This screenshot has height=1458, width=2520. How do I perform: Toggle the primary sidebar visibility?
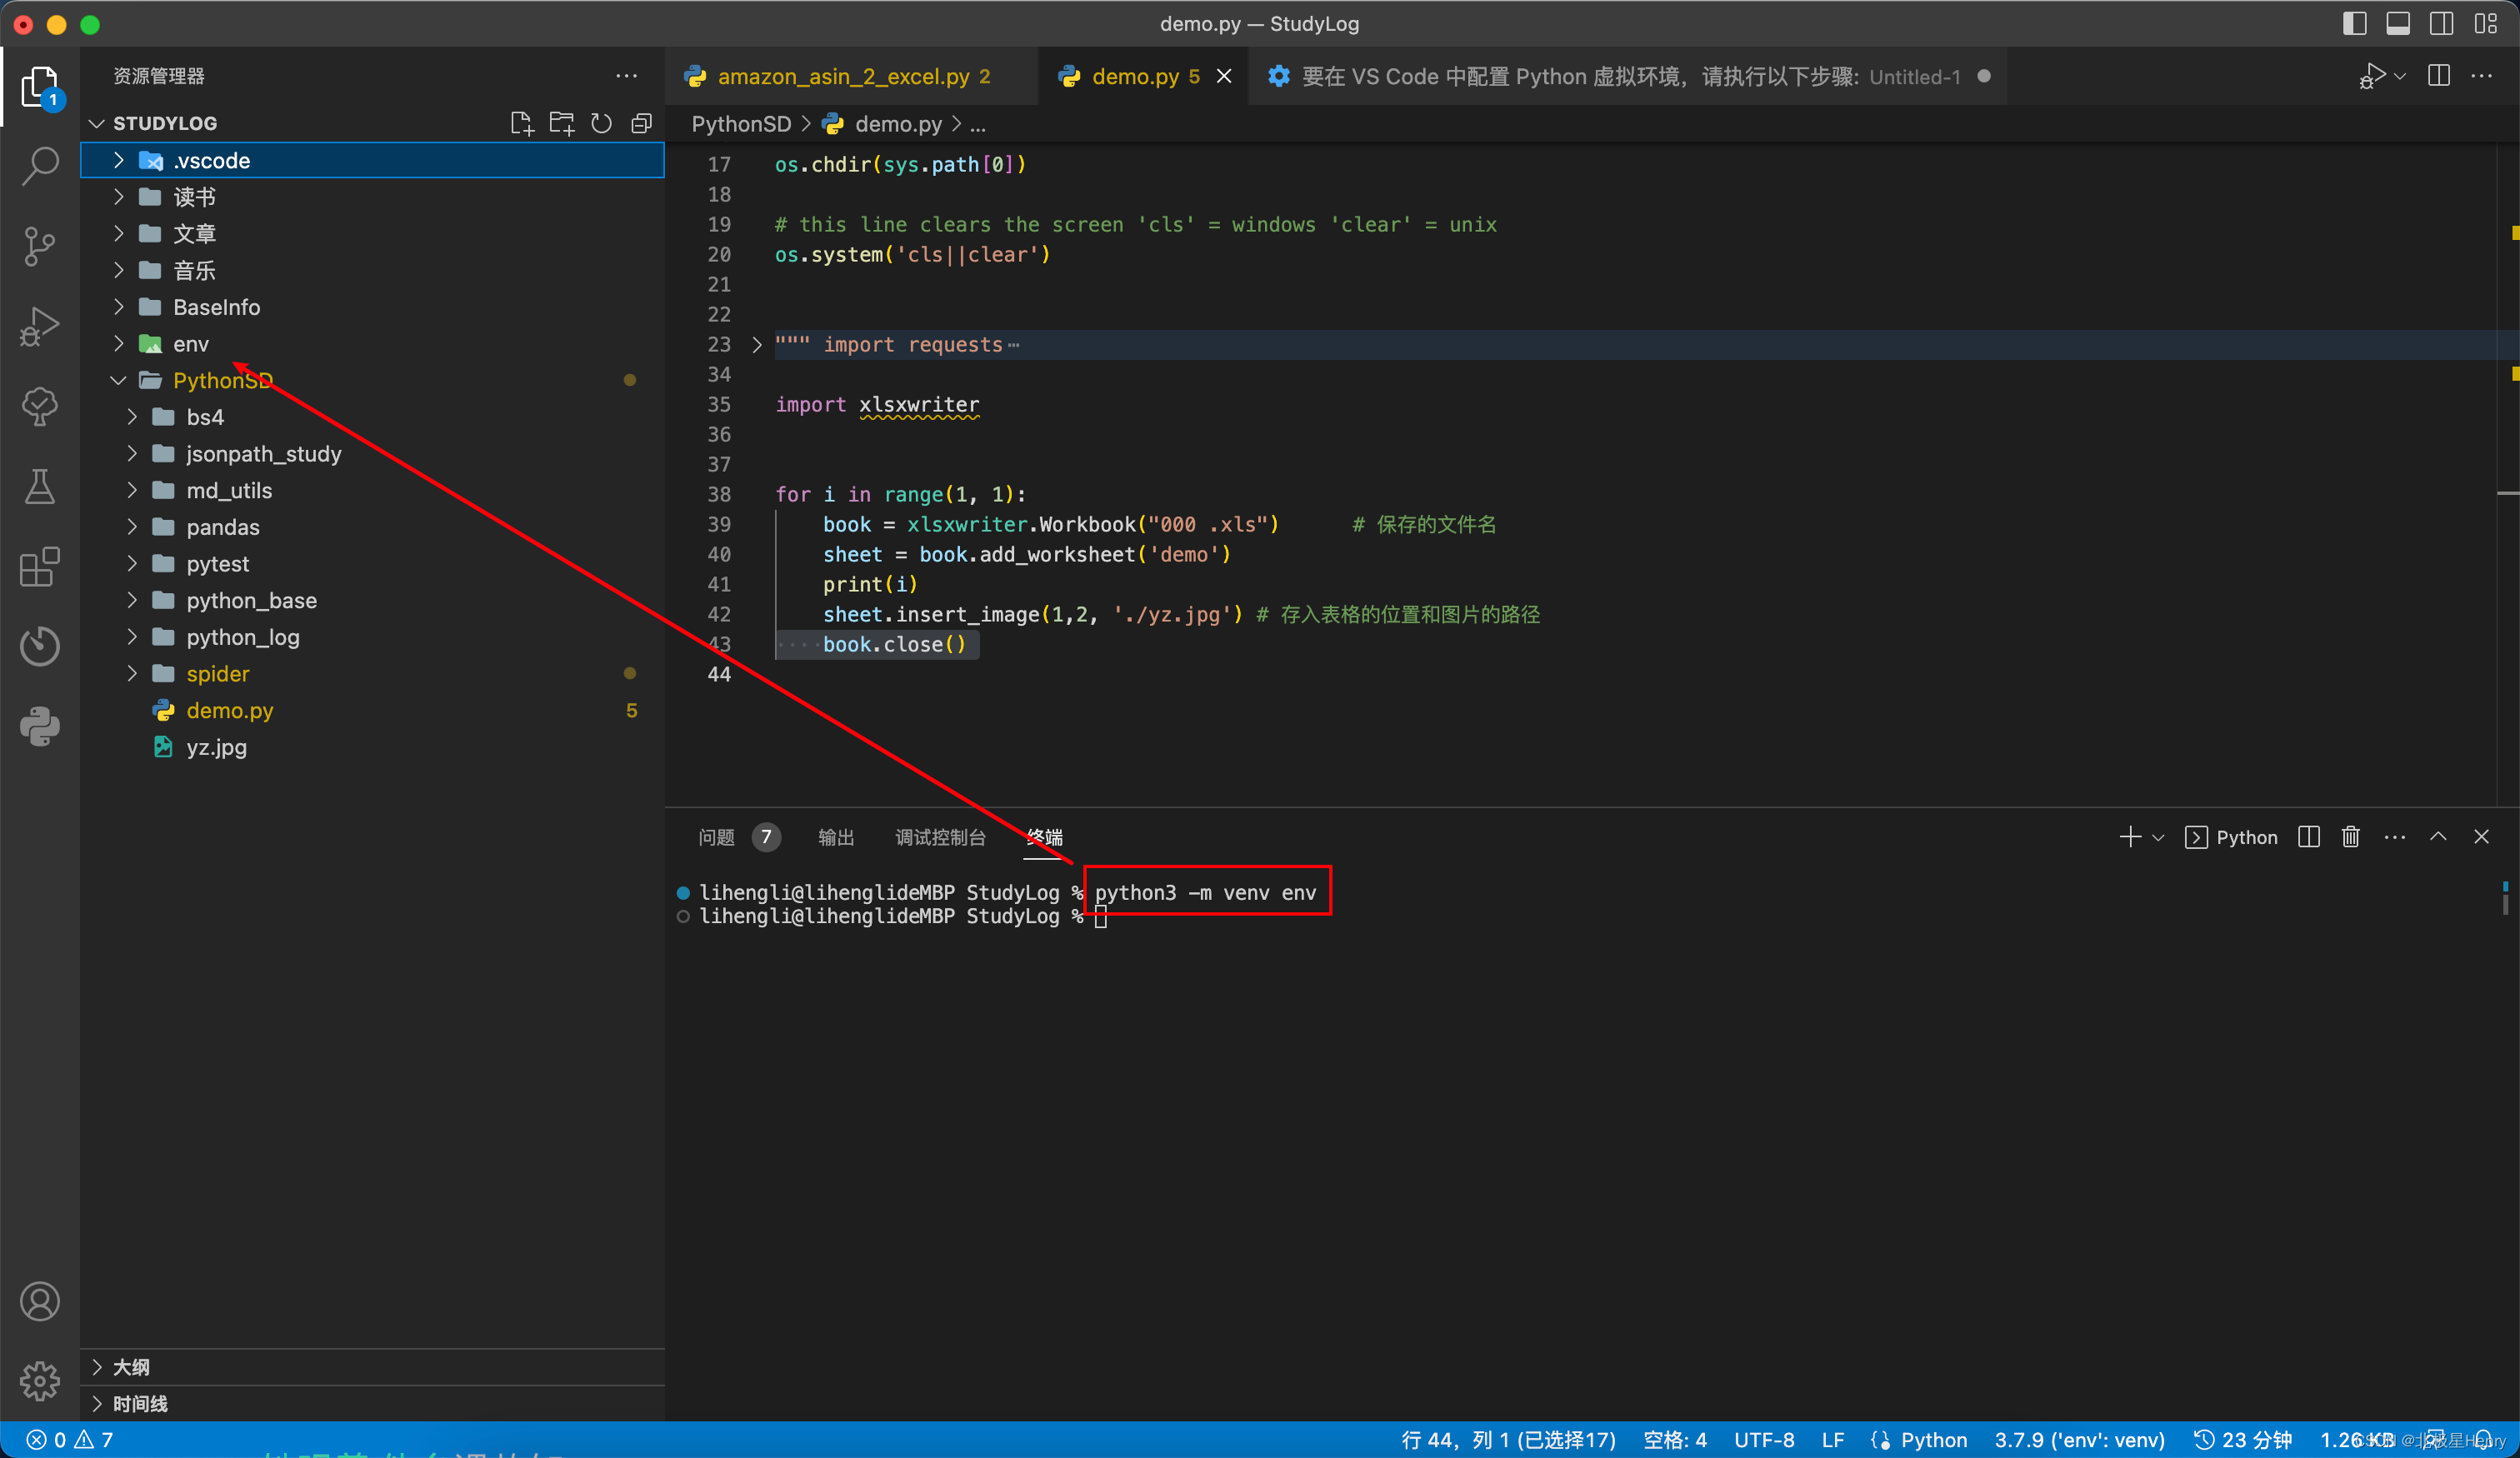click(2355, 23)
